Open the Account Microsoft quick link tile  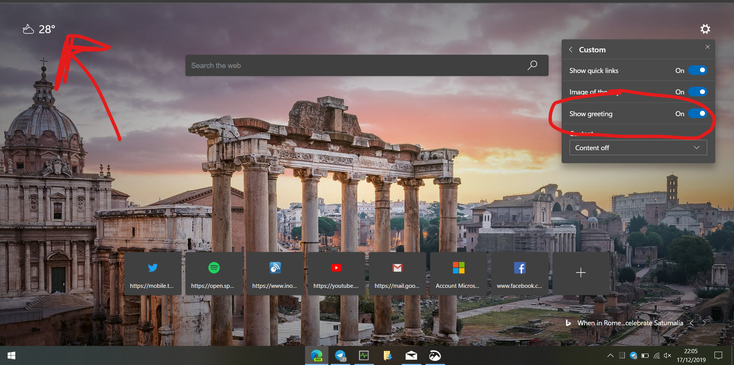tap(458, 274)
